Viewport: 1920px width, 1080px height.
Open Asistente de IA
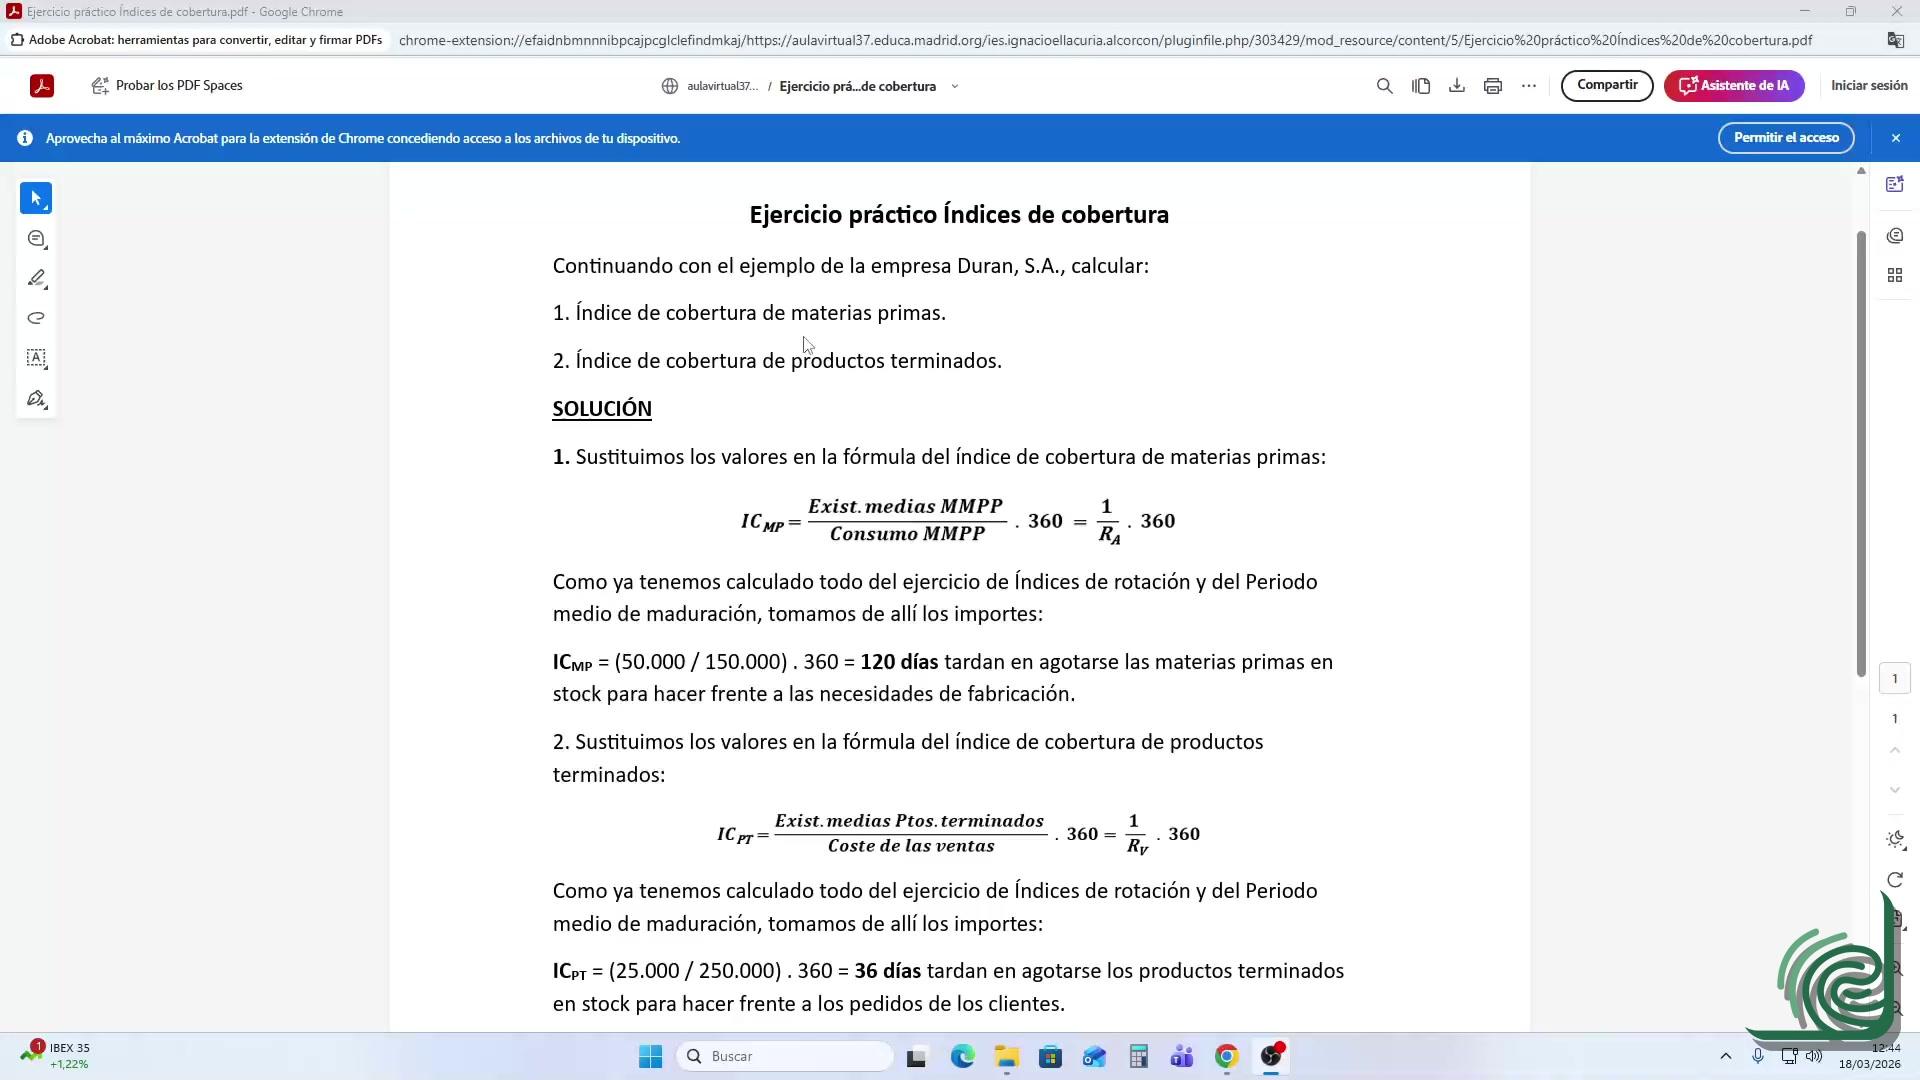click(1733, 86)
